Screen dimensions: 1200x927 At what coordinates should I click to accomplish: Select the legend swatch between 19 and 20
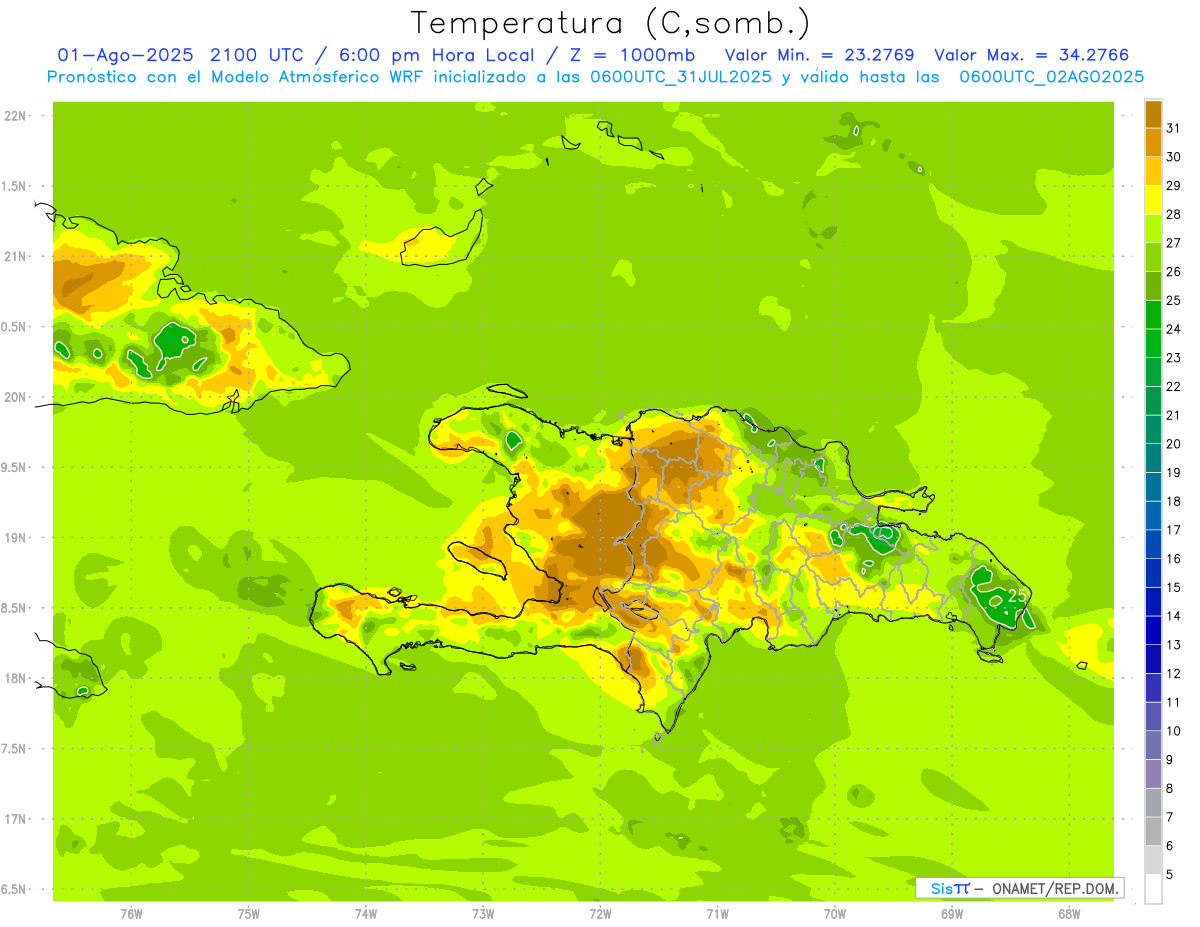(1153, 458)
